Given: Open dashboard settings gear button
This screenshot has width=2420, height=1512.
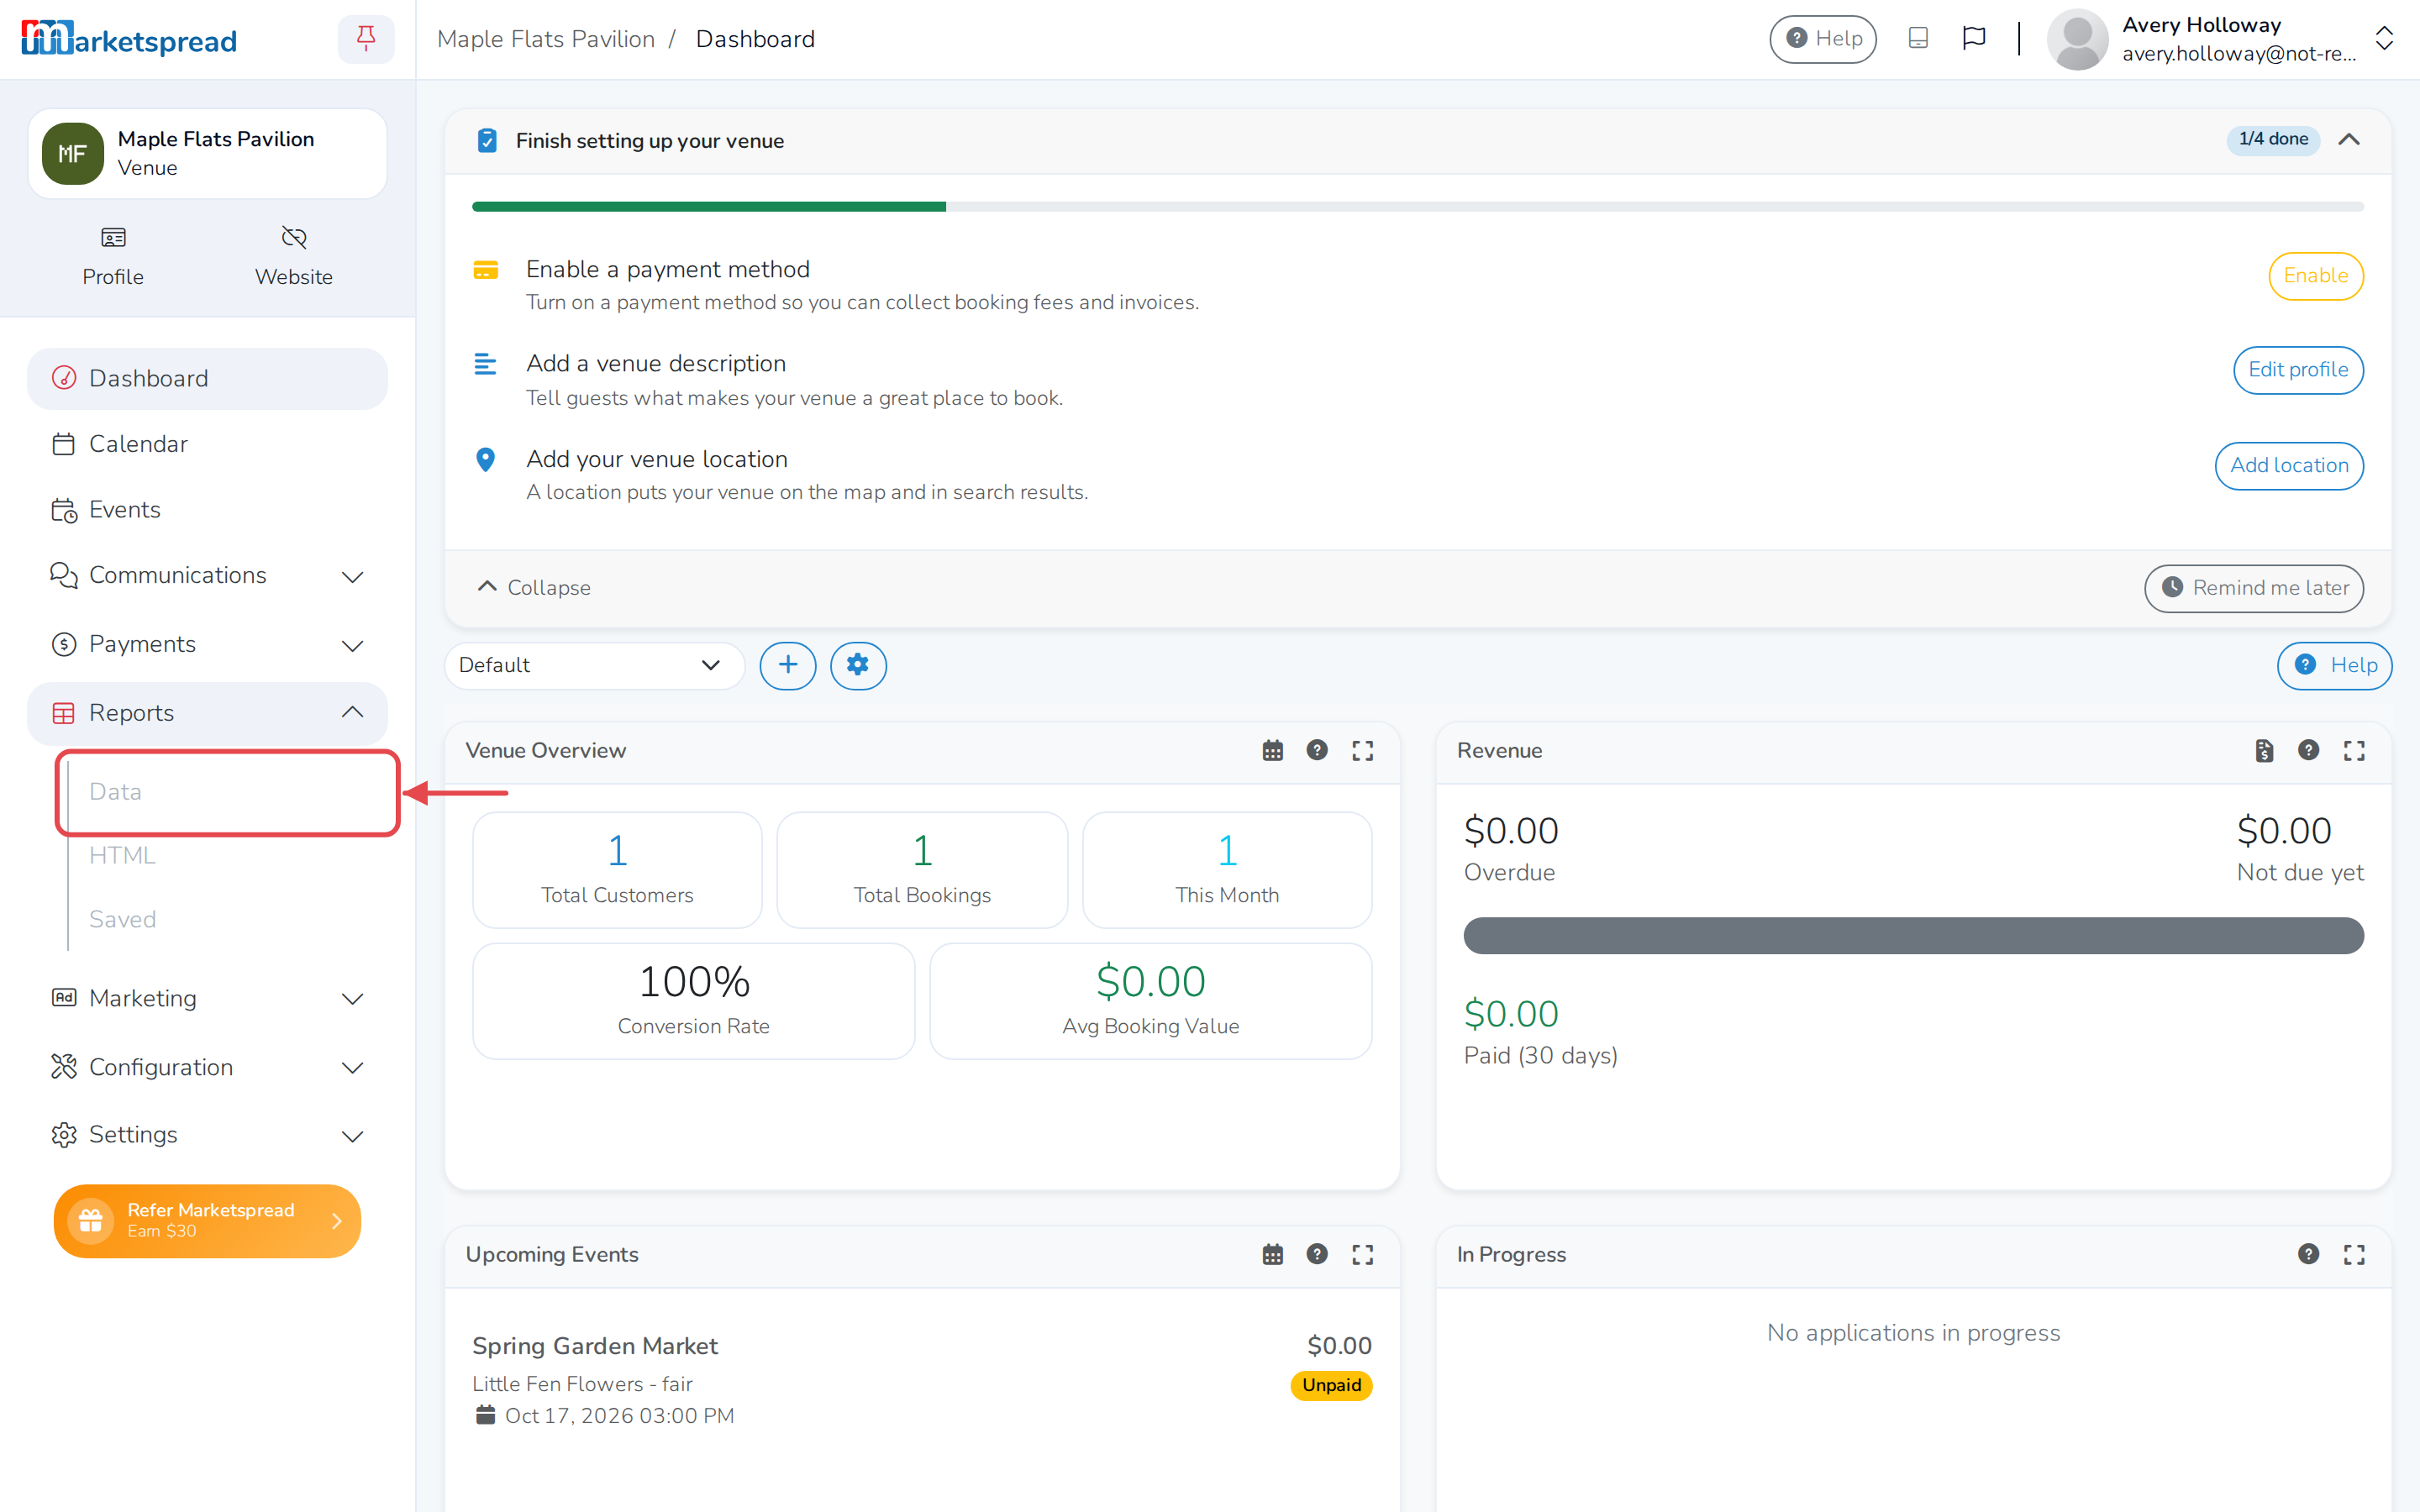Looking at the screenshot, I should pos(858,665).
